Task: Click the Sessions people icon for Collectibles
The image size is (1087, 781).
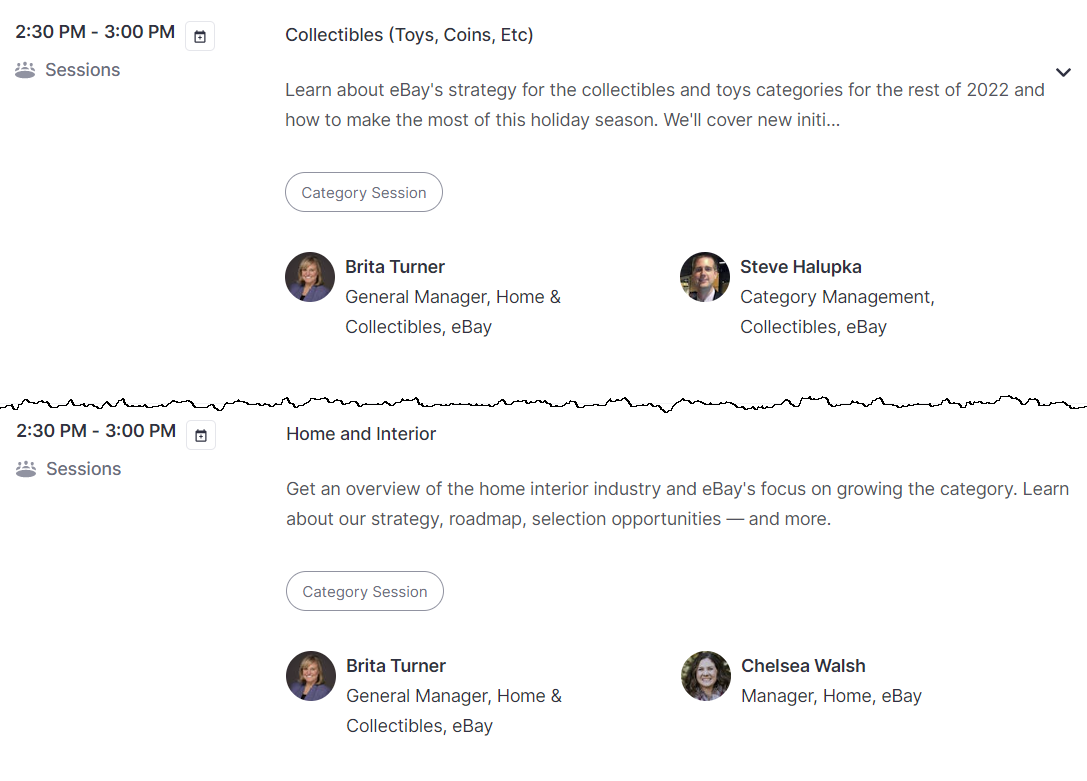Action: point(25,70)
